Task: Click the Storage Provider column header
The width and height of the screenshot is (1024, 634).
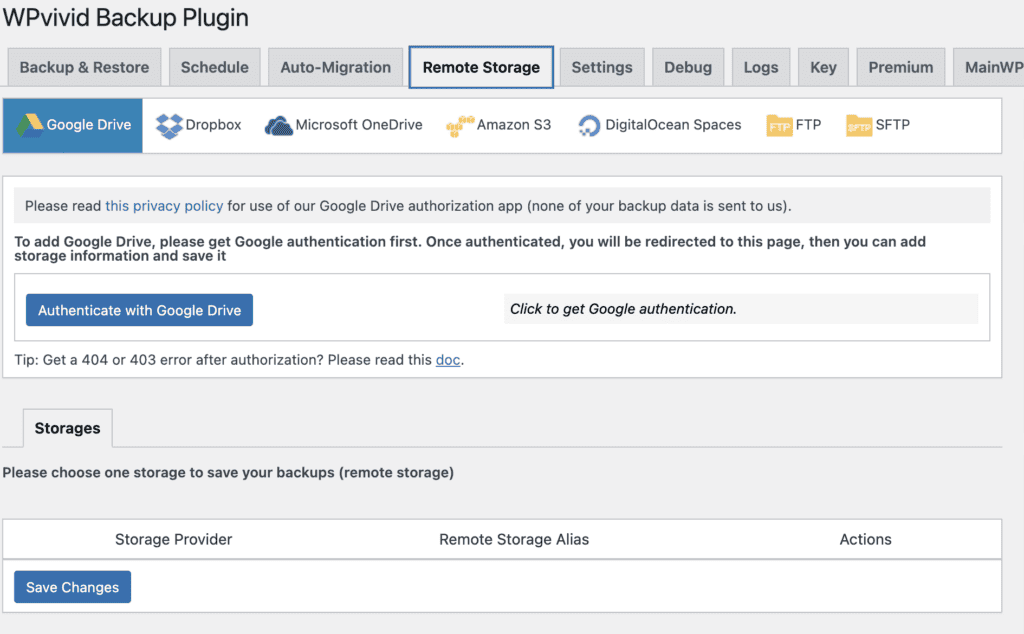Action: pos(174,539)
